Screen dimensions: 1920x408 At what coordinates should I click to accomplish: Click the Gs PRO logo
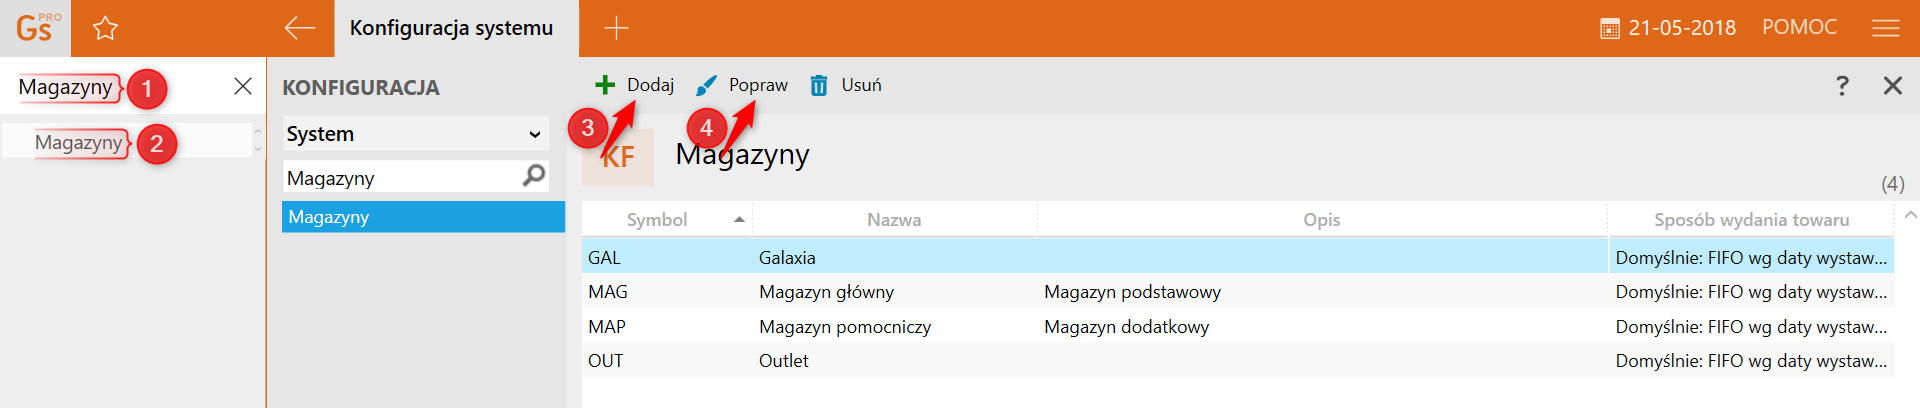[36, 28]
